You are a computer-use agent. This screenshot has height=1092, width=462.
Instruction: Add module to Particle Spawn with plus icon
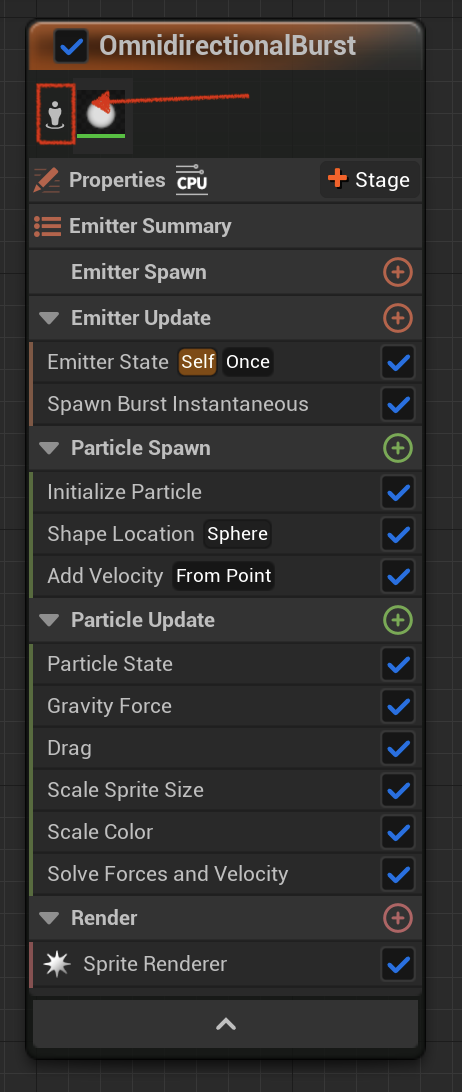(x=398, y=448)
